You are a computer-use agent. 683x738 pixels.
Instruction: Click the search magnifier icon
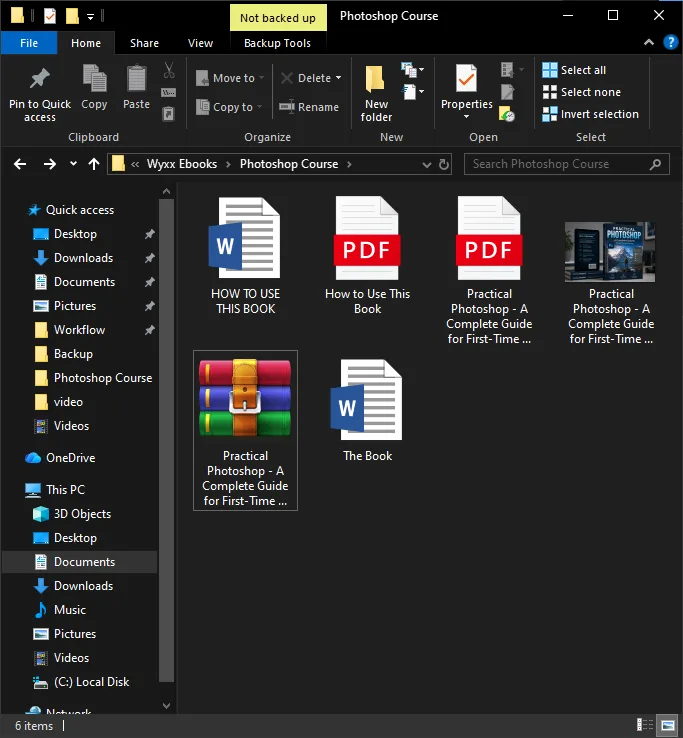(x=655, y=164)
